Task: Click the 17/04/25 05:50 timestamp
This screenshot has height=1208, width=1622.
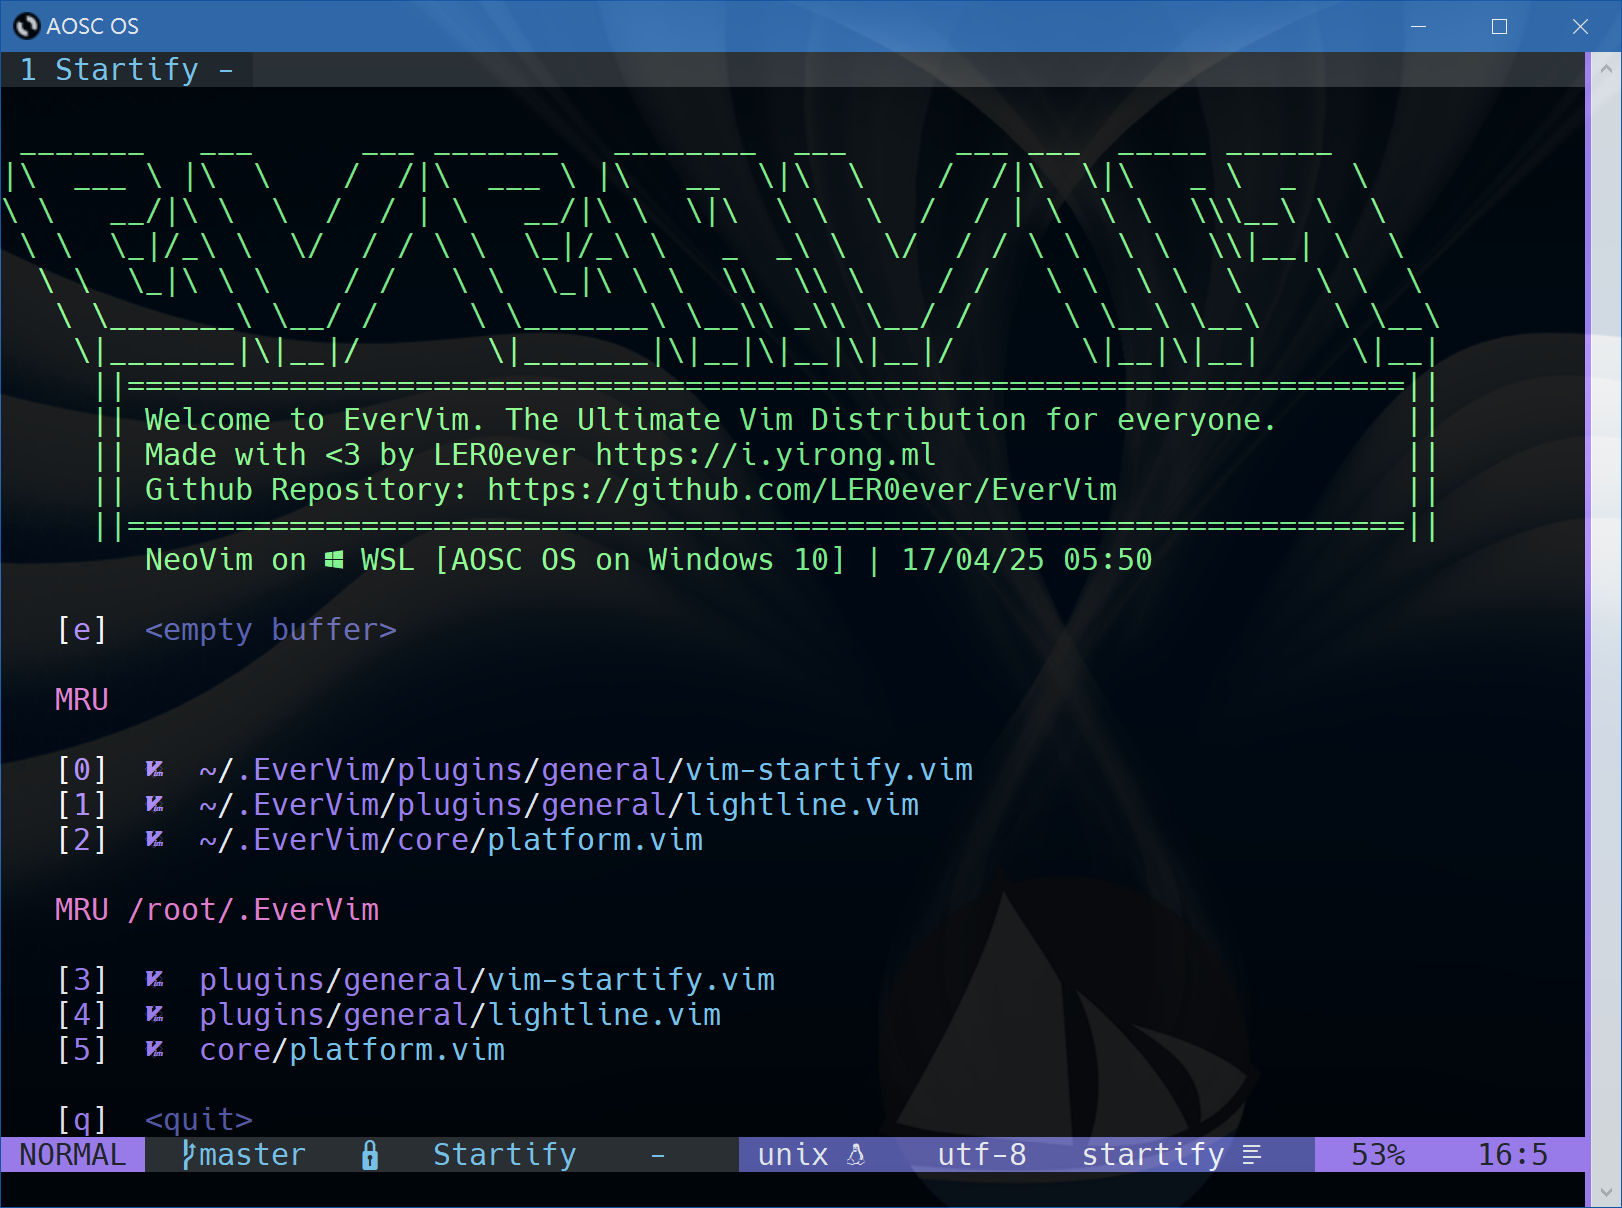Action: (1027, 560)
